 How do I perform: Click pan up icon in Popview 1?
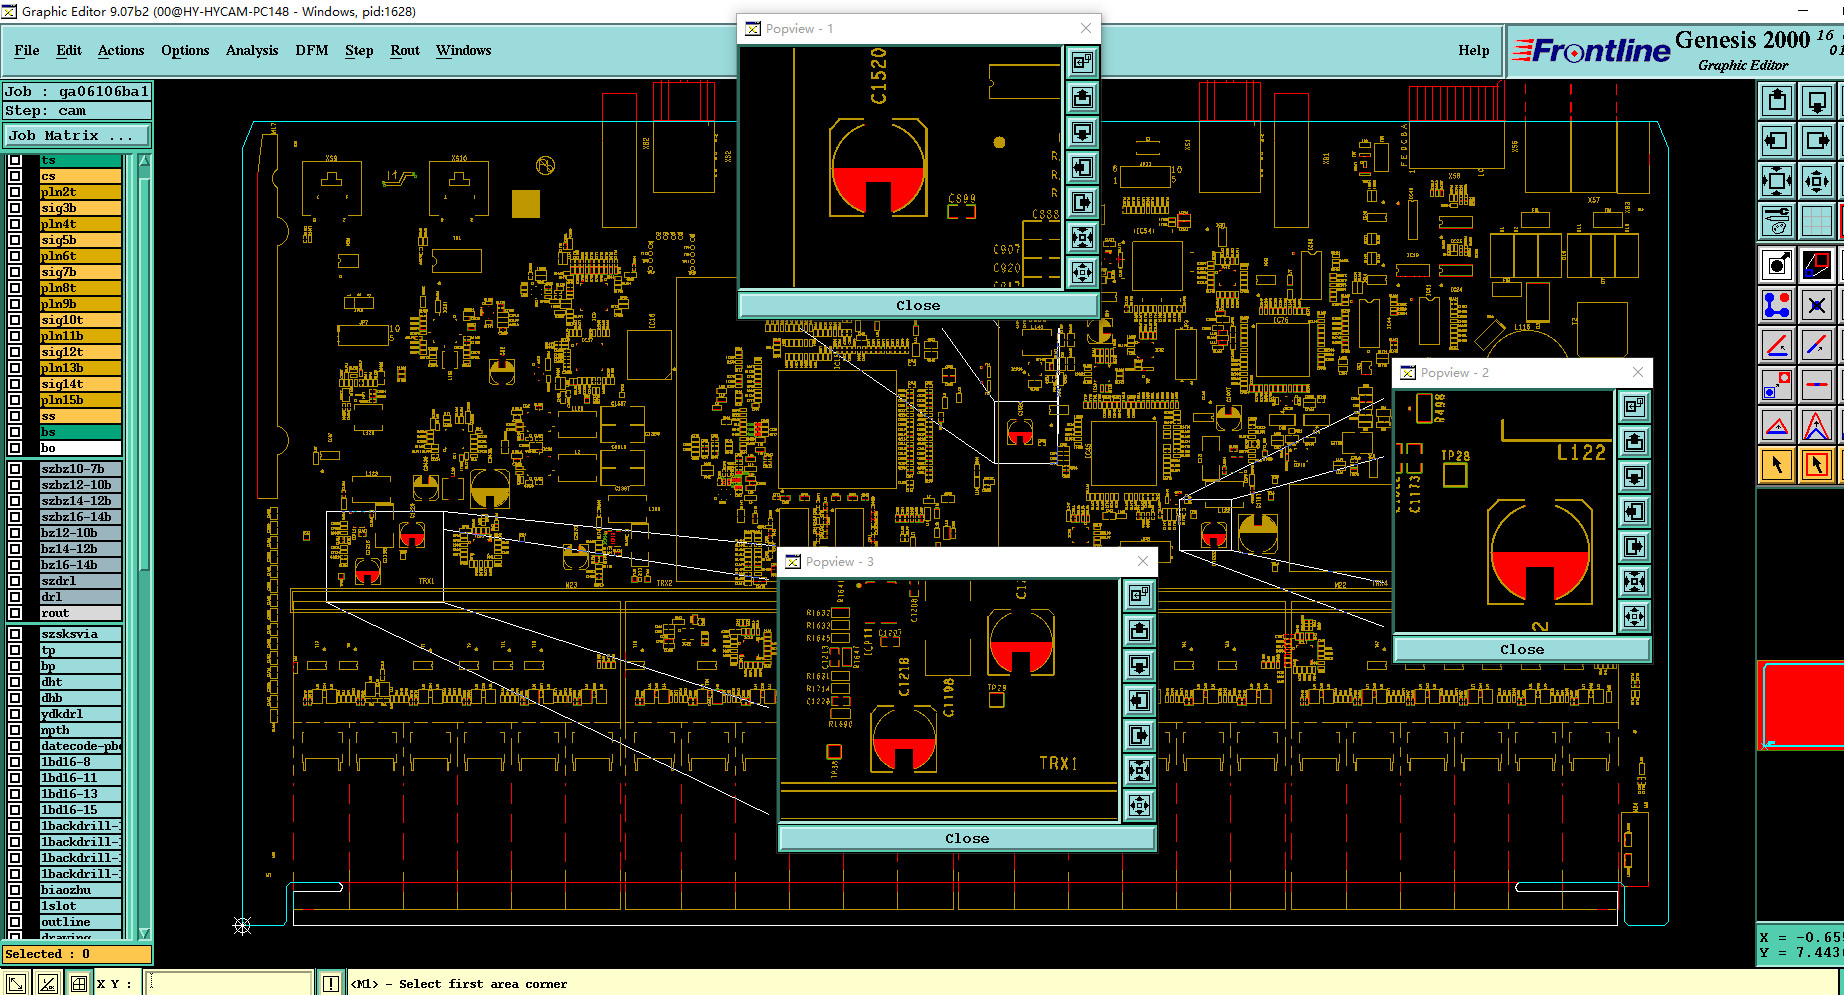1082,97
